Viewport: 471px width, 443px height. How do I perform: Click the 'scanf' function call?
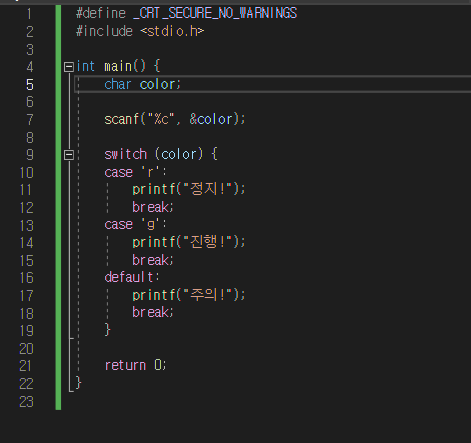121,119
